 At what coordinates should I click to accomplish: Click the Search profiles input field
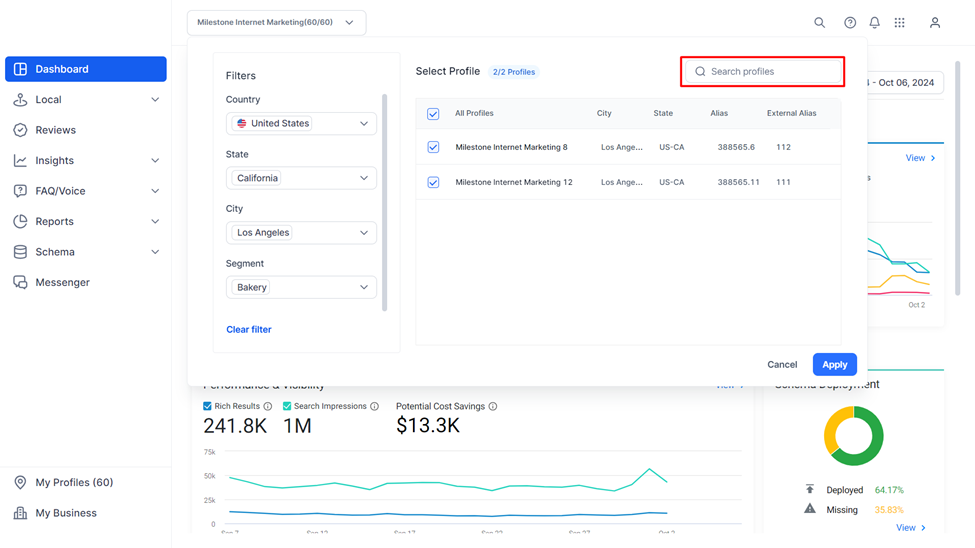click(762, 72)
